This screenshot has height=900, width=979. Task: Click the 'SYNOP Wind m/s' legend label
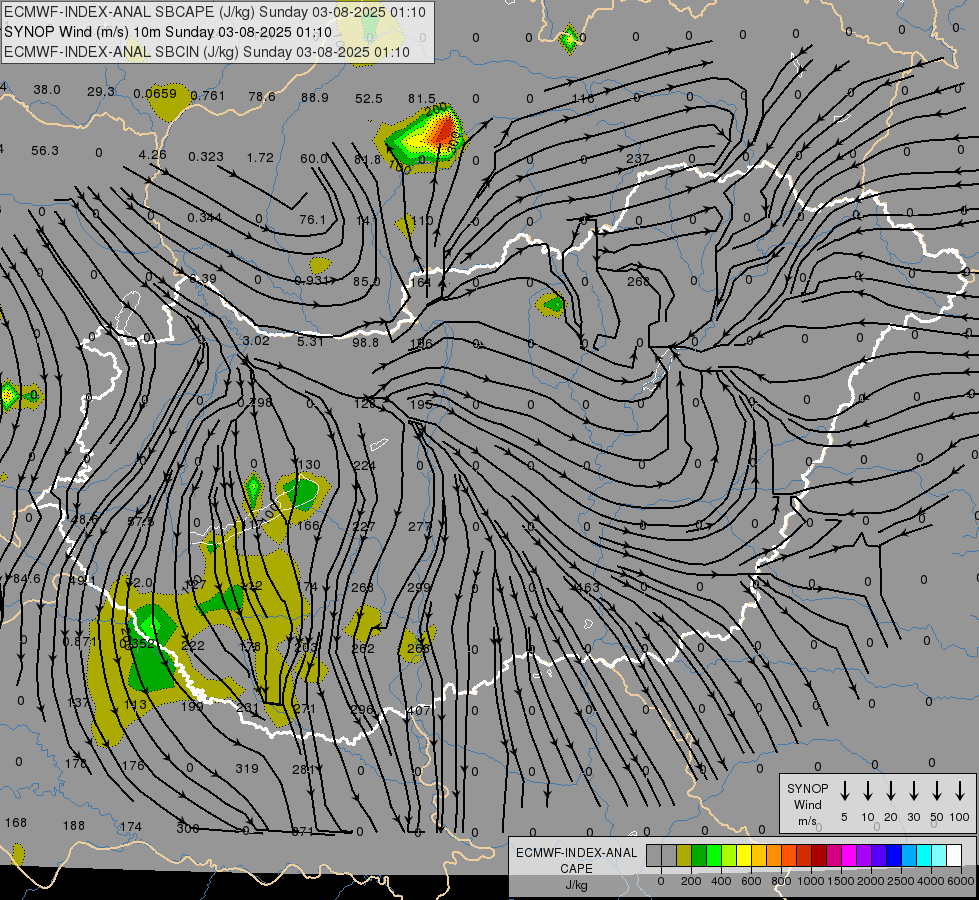pos(807,804)
